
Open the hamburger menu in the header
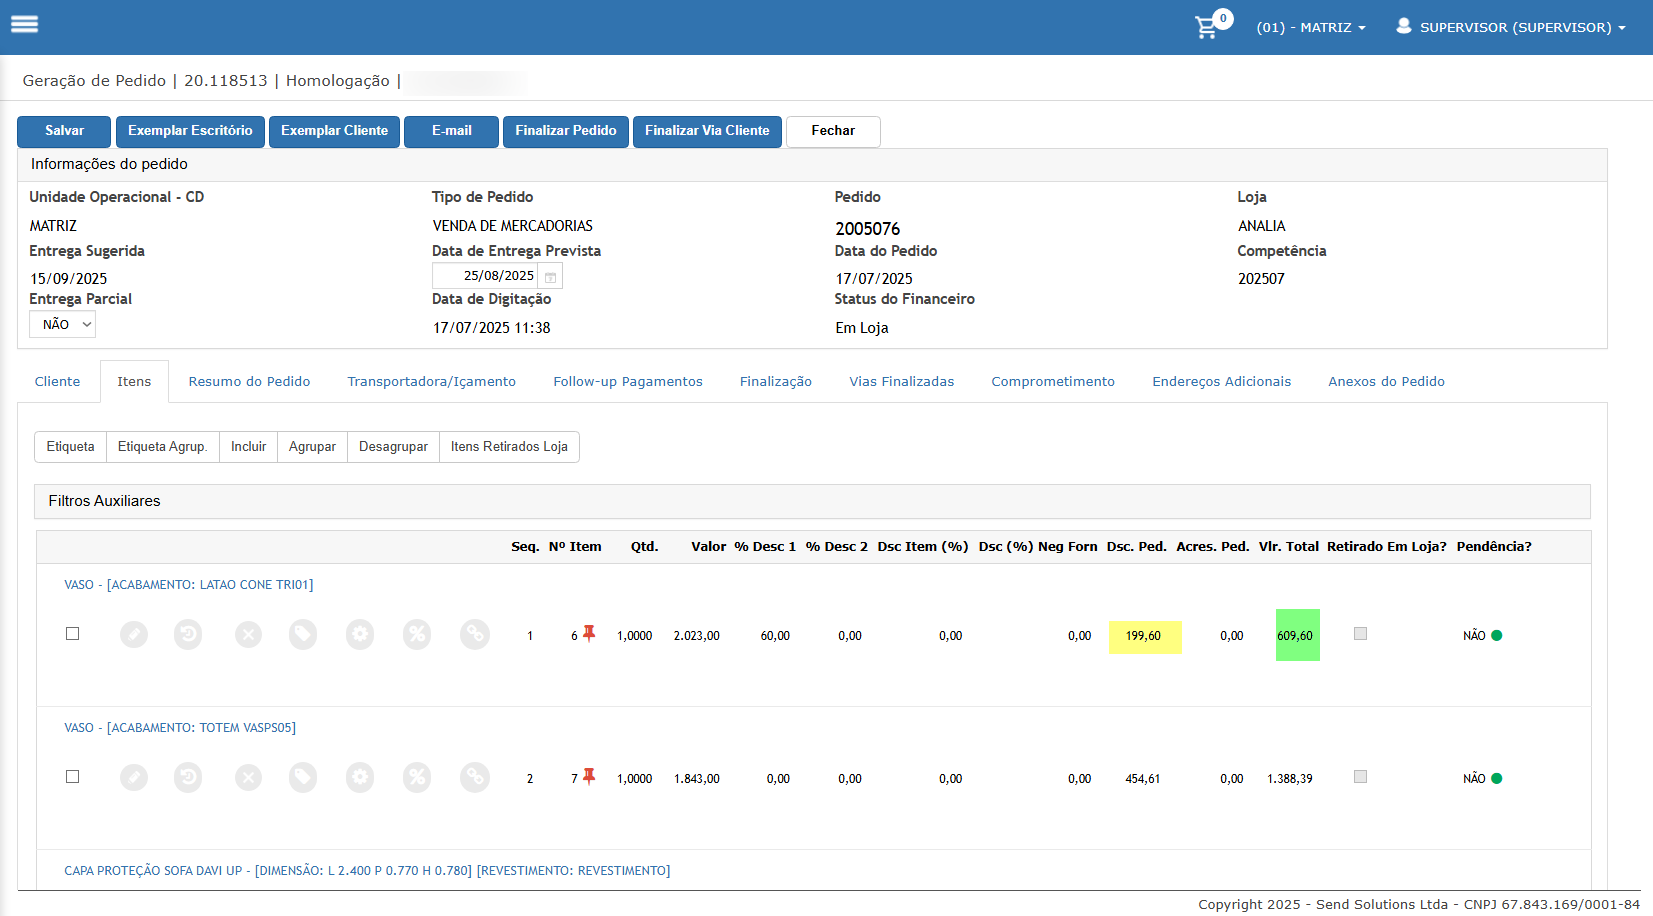[x=25, y=25]
